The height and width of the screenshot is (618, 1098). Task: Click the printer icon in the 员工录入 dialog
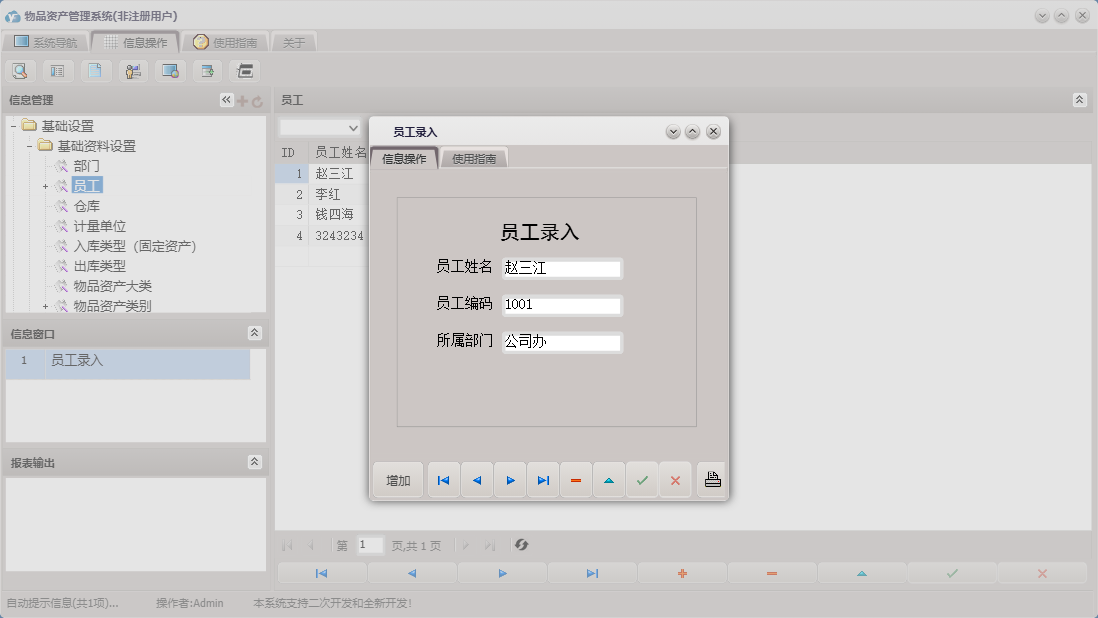point(711,479)
